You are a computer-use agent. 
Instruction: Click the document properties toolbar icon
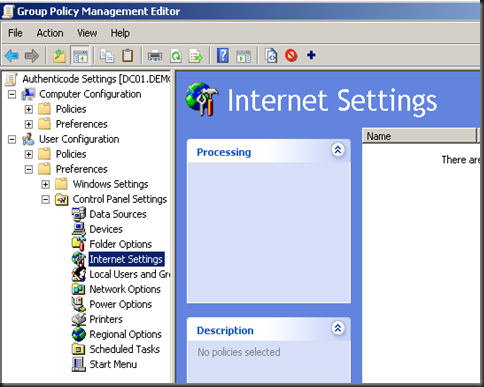pyautogui.click(x=271, y=56)
